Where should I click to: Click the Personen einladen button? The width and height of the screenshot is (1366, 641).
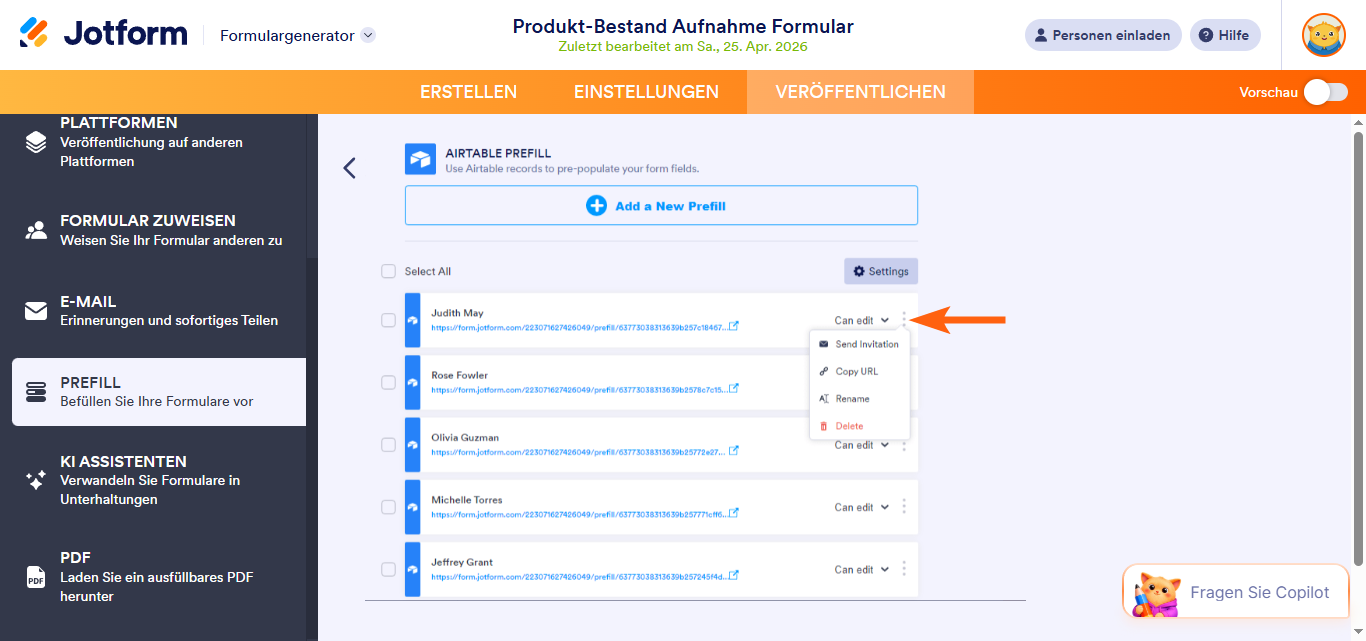[1102, 35]
